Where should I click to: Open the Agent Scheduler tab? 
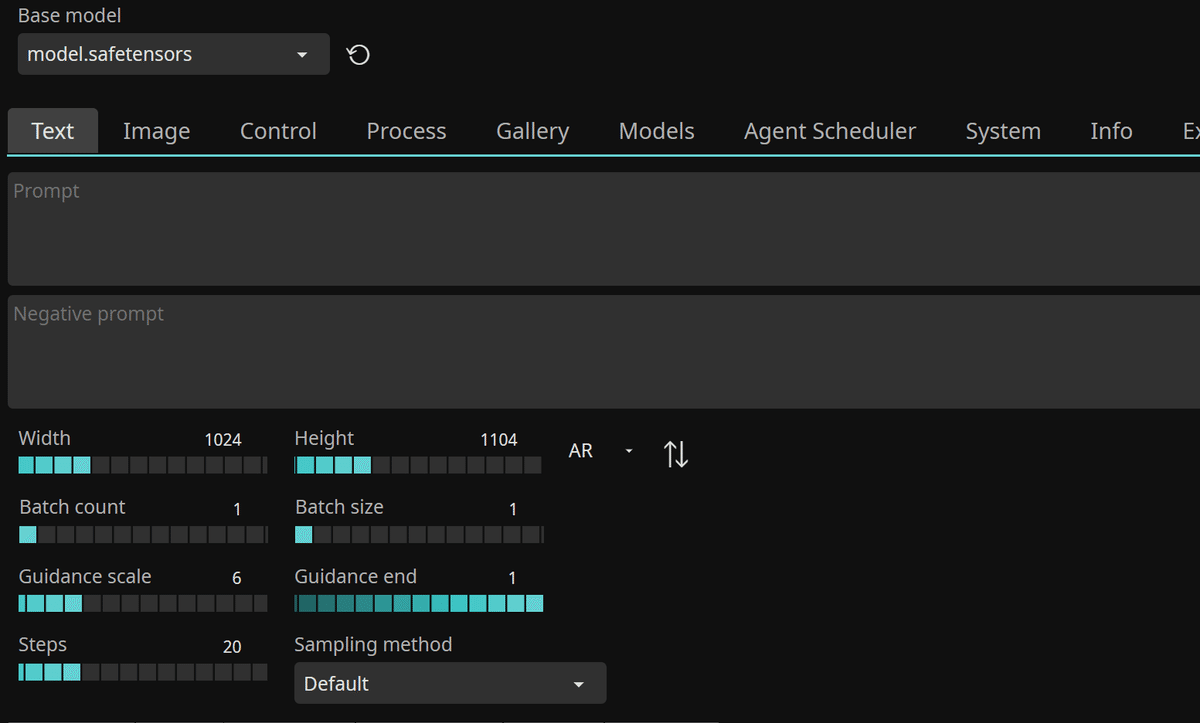tap(829, 131)
